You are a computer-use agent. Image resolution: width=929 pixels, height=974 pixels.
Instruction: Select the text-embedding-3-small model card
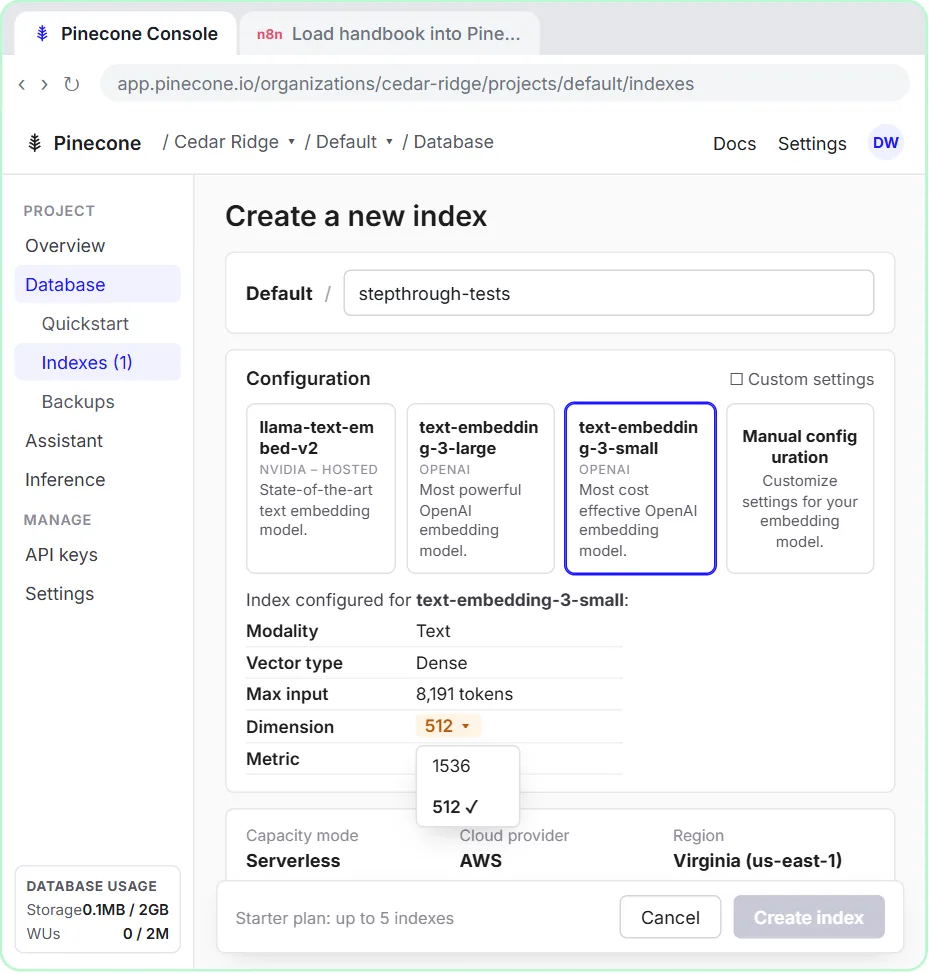(x=640, y=488)
